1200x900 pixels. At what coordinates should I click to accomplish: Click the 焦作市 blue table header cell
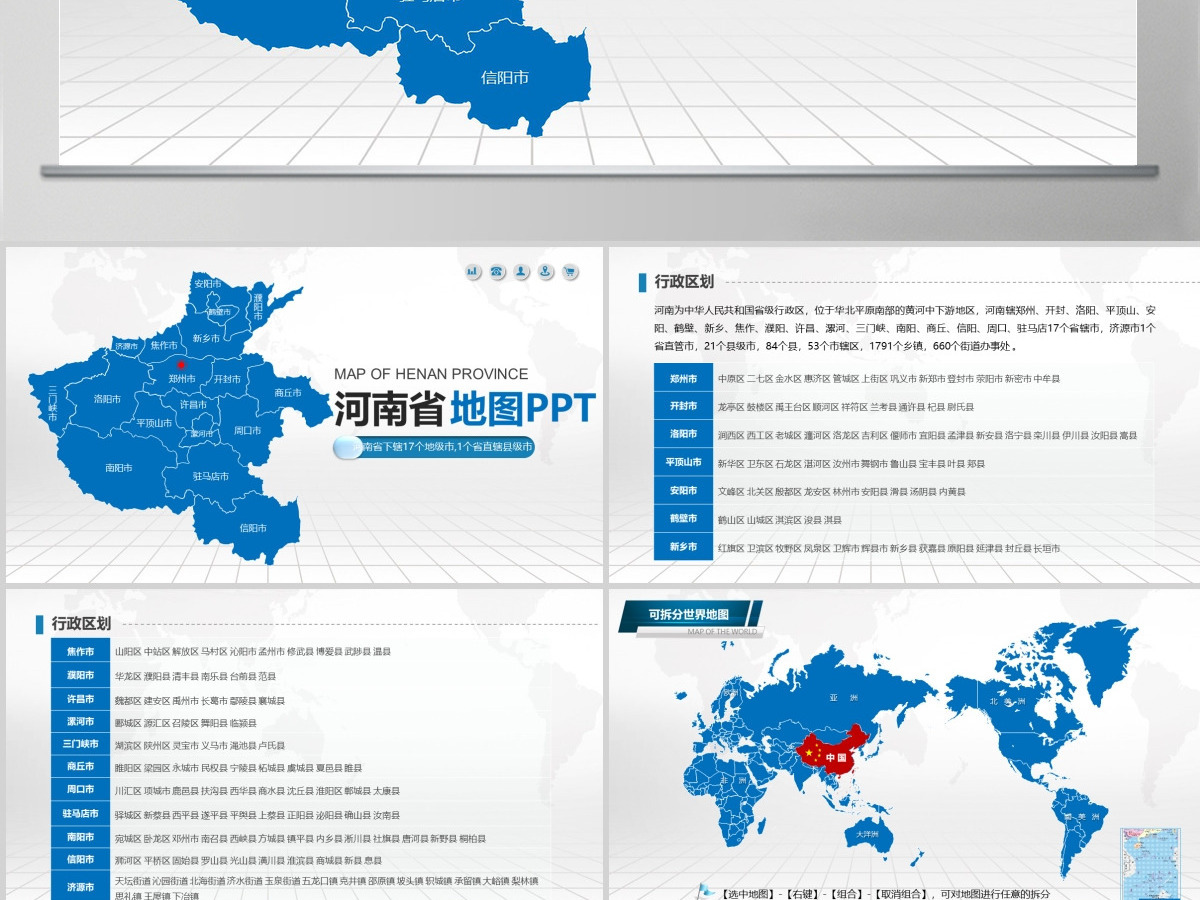(80, 651)
